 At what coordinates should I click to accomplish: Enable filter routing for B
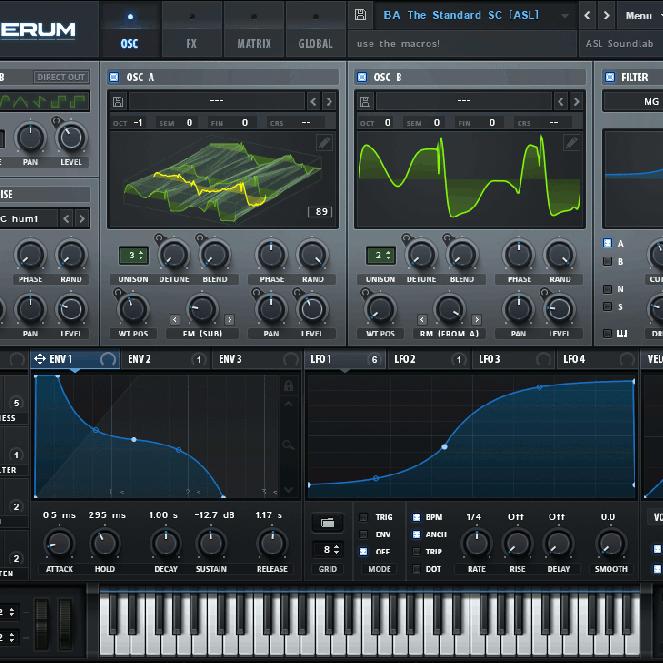tap(607, 261)
